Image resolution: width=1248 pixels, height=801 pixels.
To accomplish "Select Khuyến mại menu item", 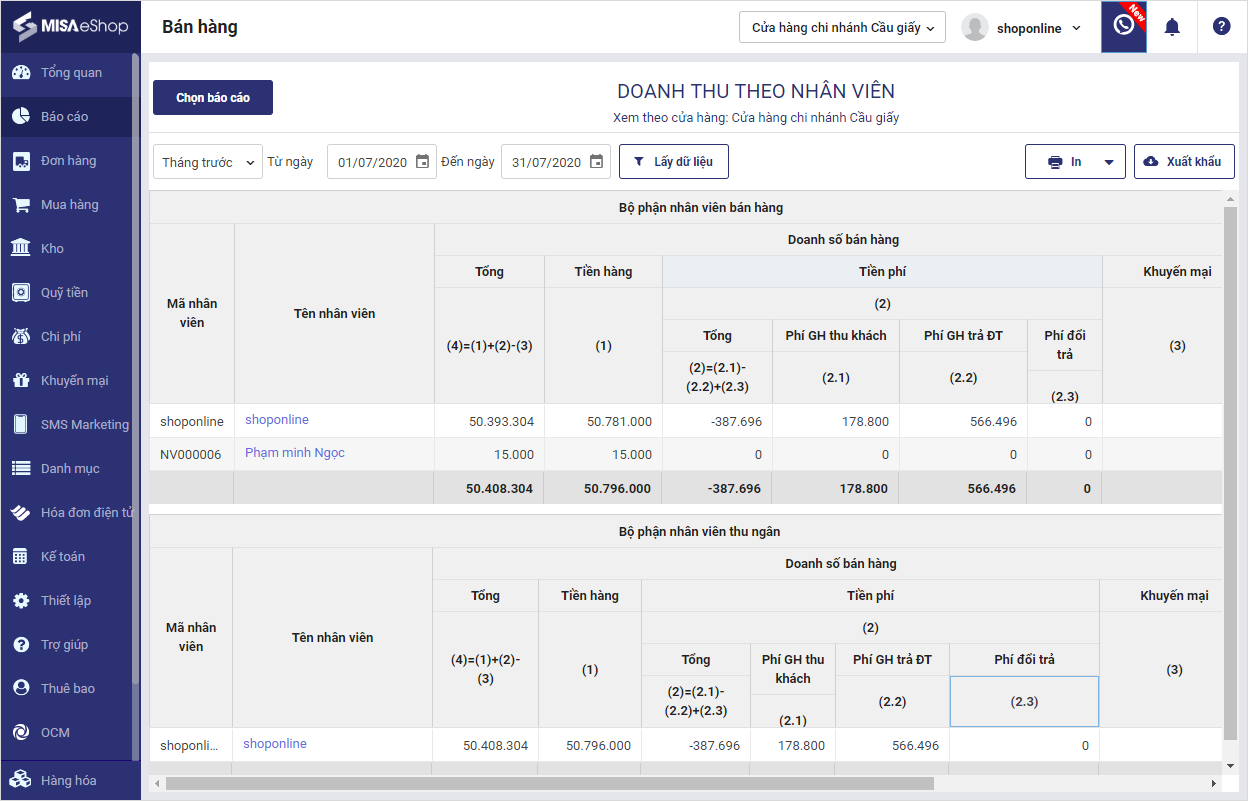I will 74,381.
